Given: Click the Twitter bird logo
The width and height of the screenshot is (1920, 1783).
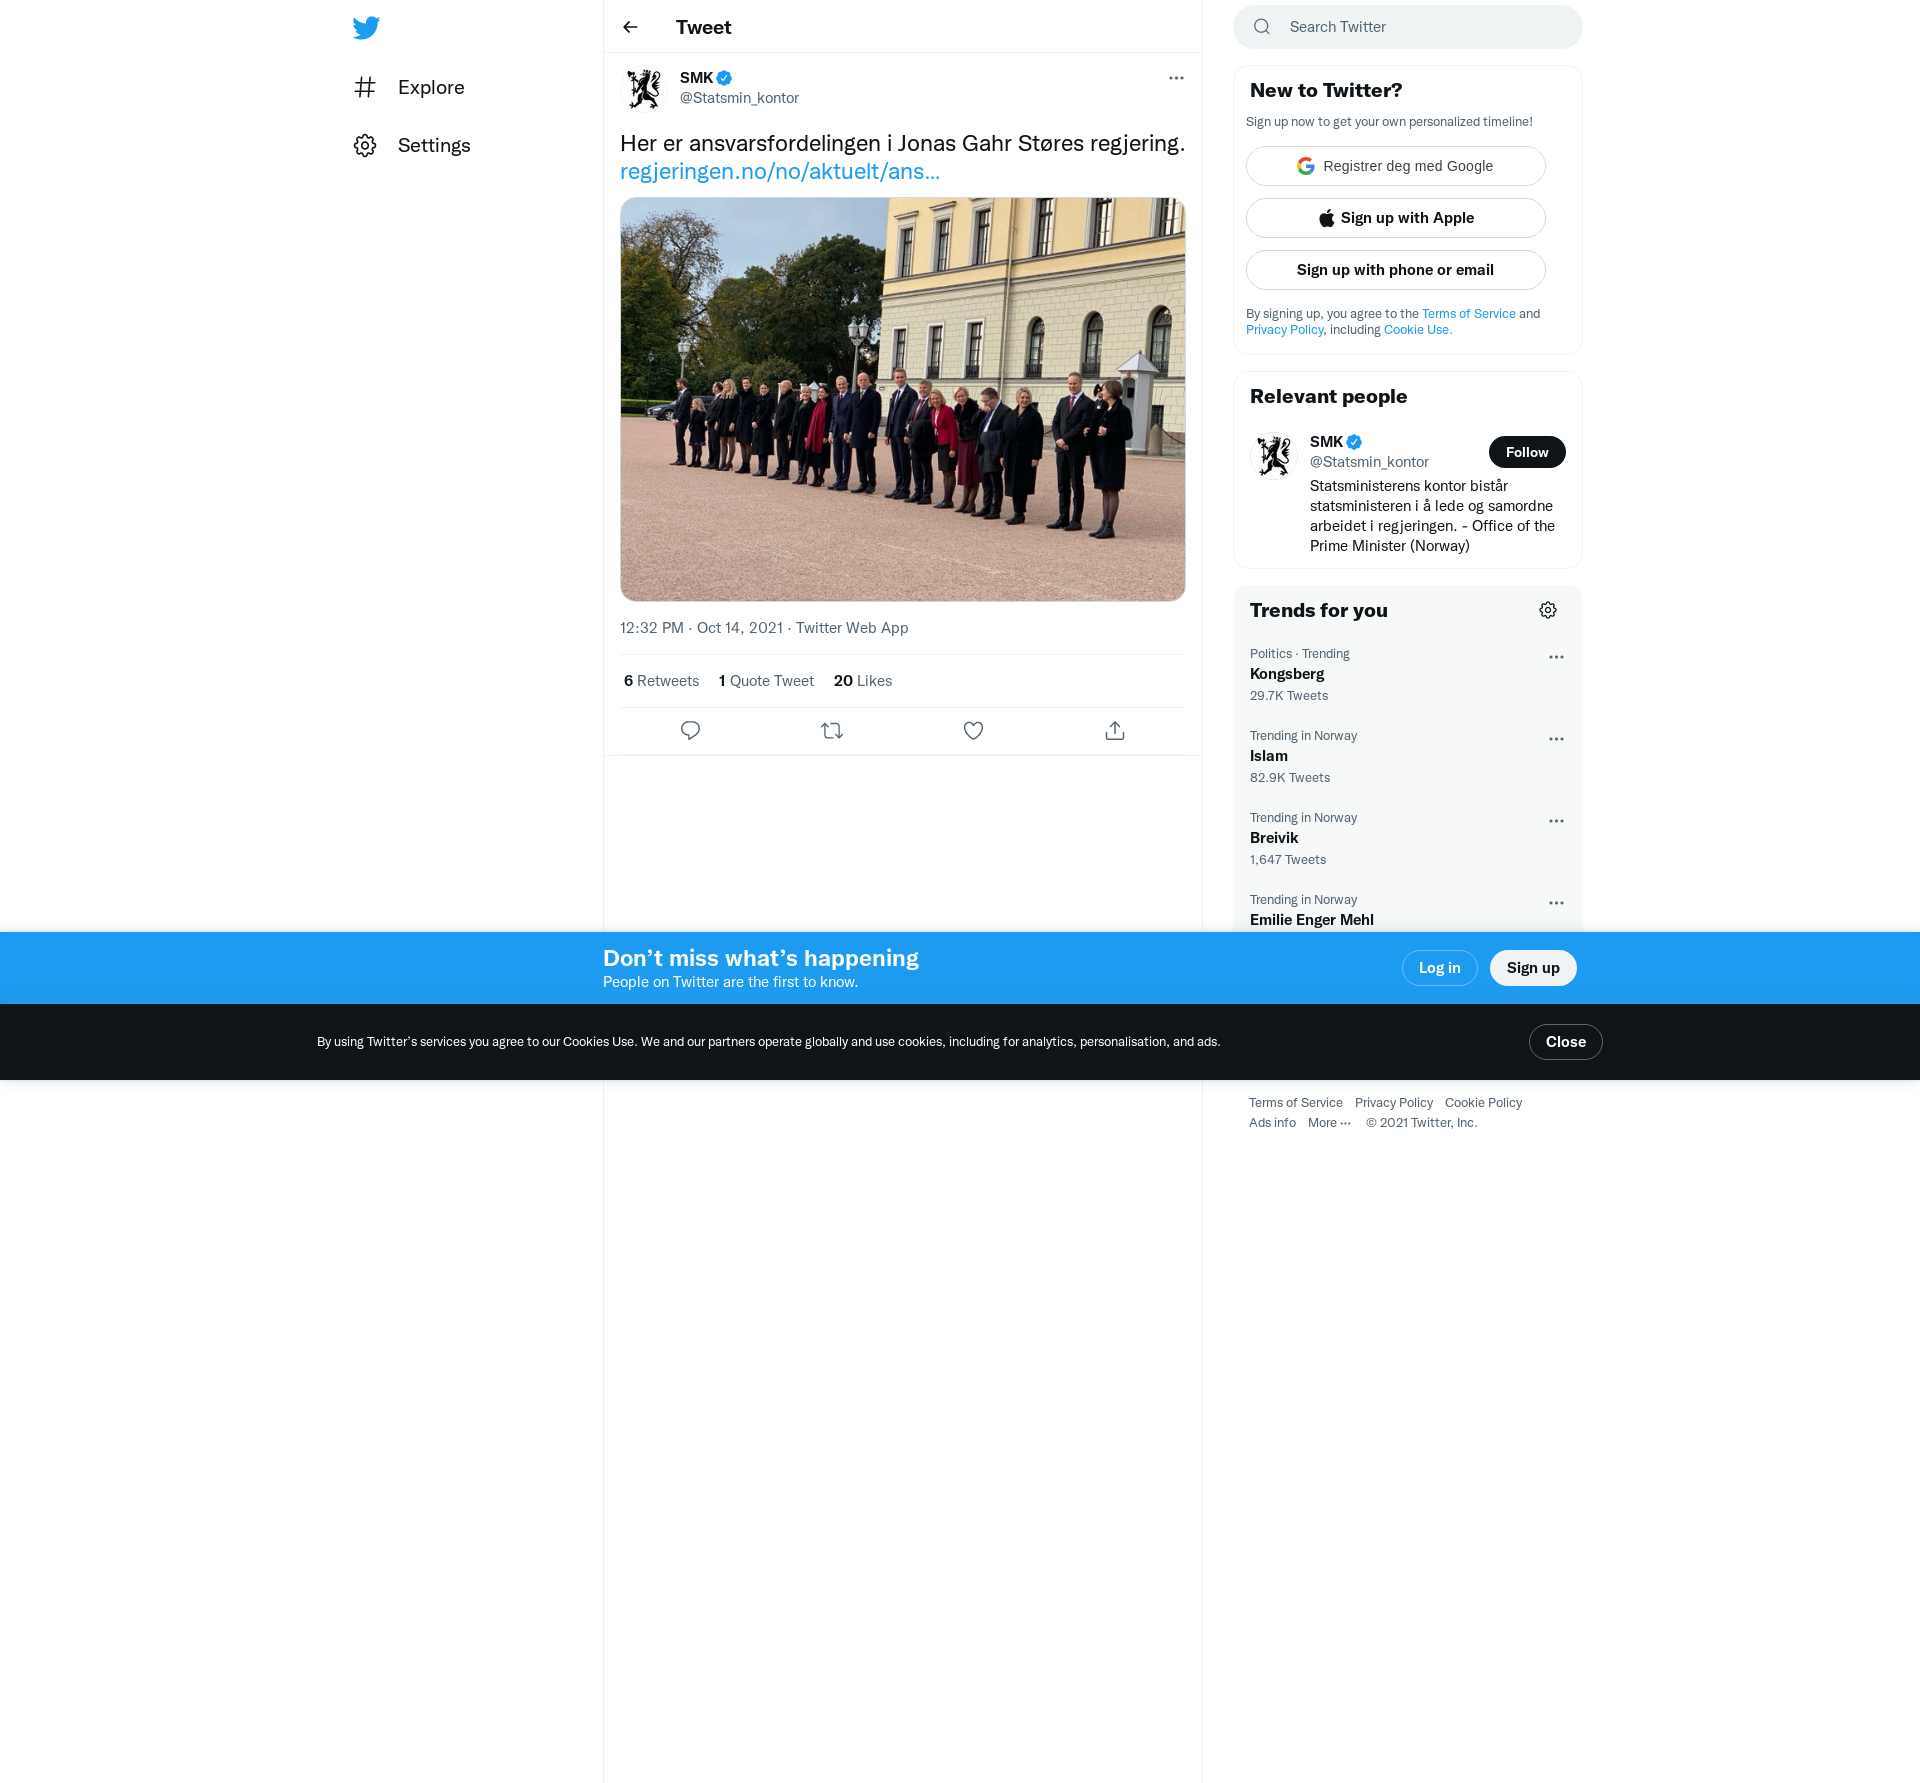Looking at the screenshot, I should [x=366, y=28].
